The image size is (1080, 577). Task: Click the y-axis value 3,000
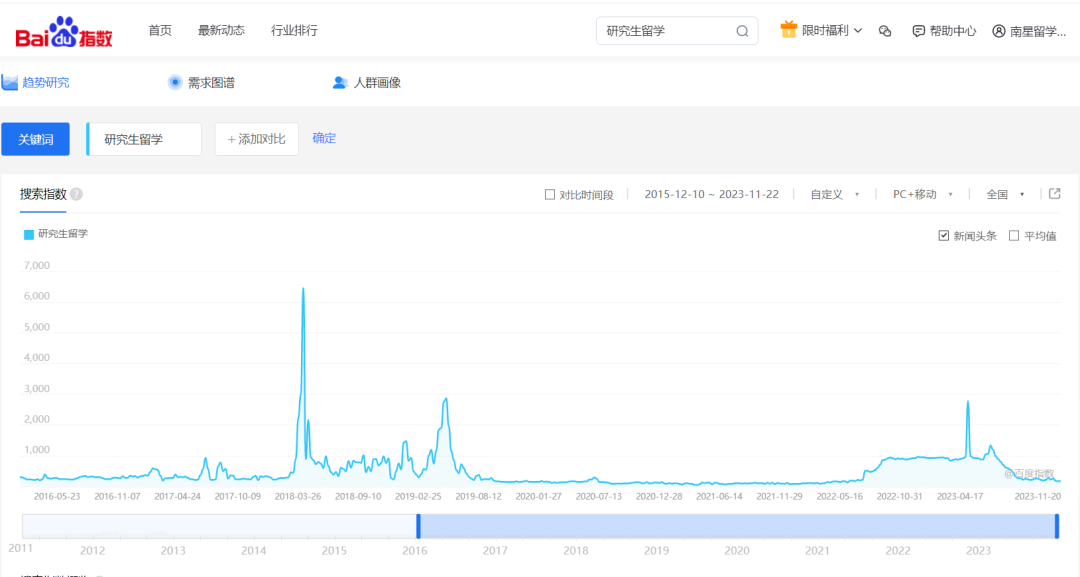click(x=37, y=388)
